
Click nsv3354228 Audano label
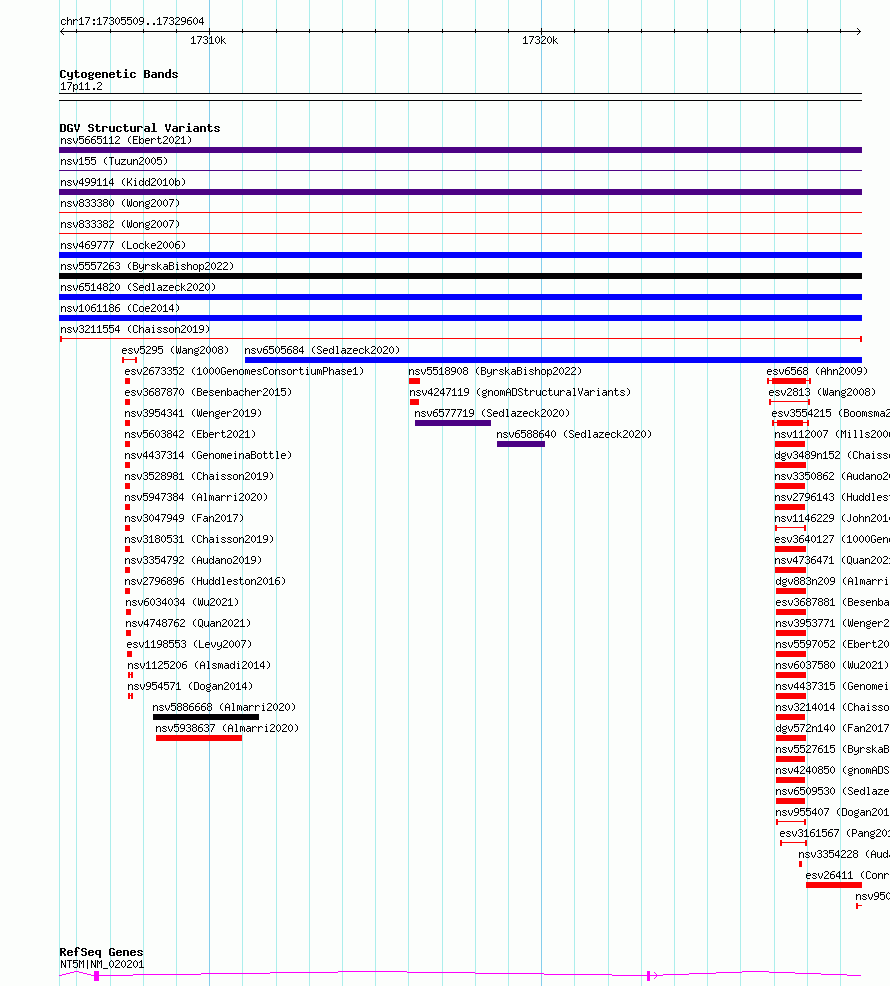(844, 854)
